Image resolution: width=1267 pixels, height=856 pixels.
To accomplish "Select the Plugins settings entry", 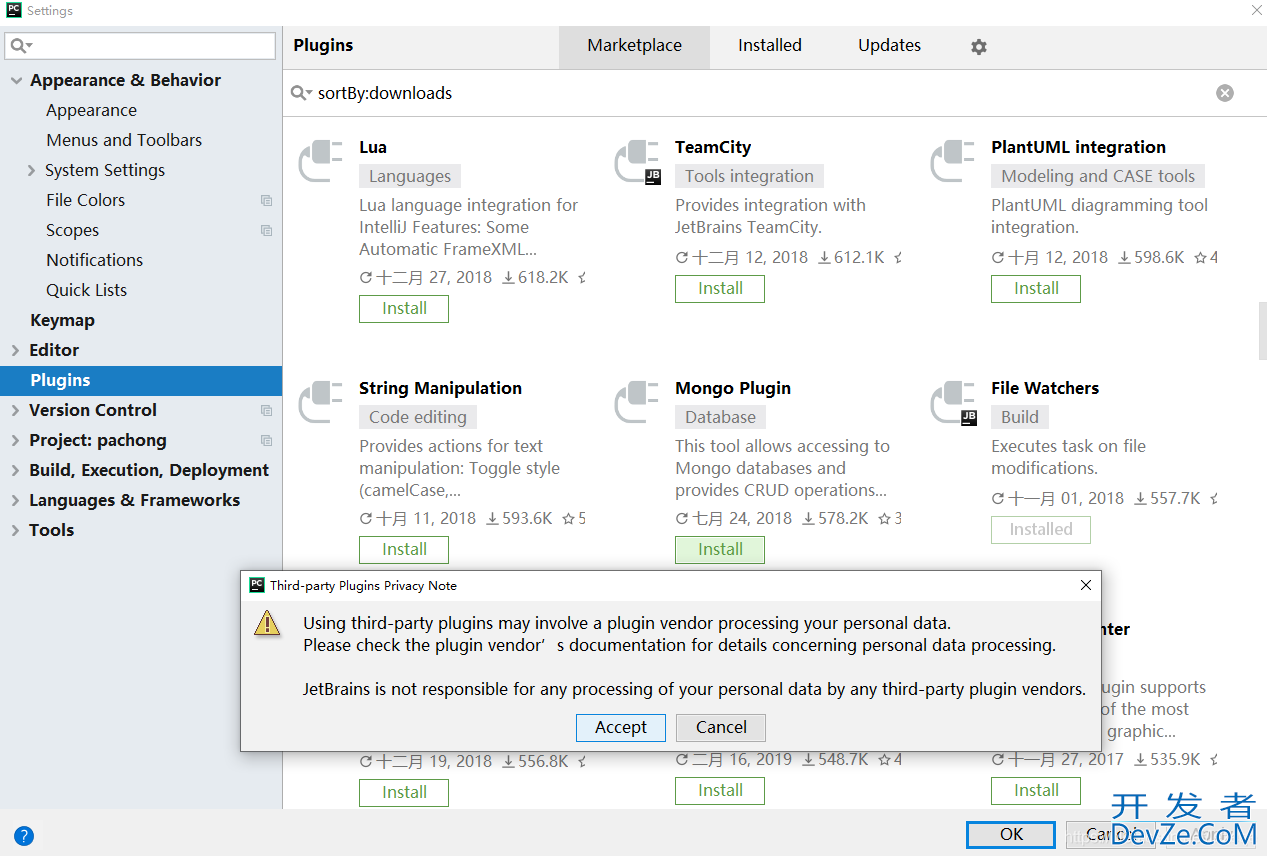I will click(141, 380).
